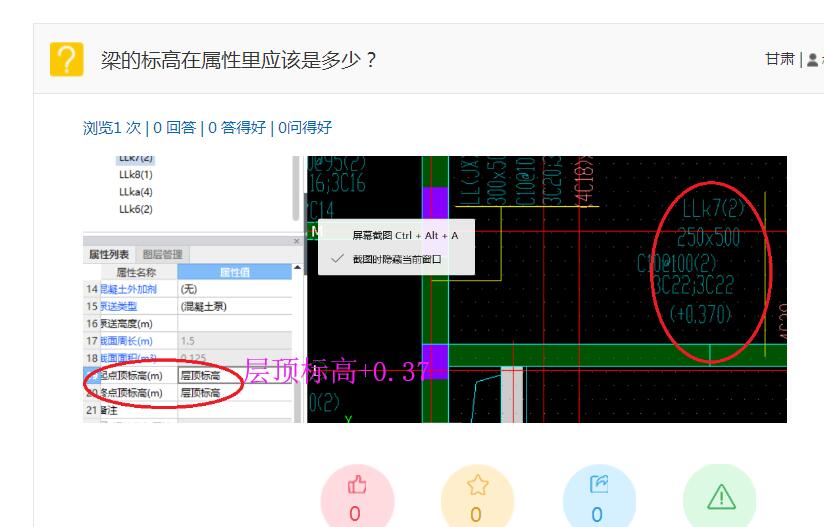Switch to the 属性列表 tab
The image size is (824, 527).
pos(109,254)
